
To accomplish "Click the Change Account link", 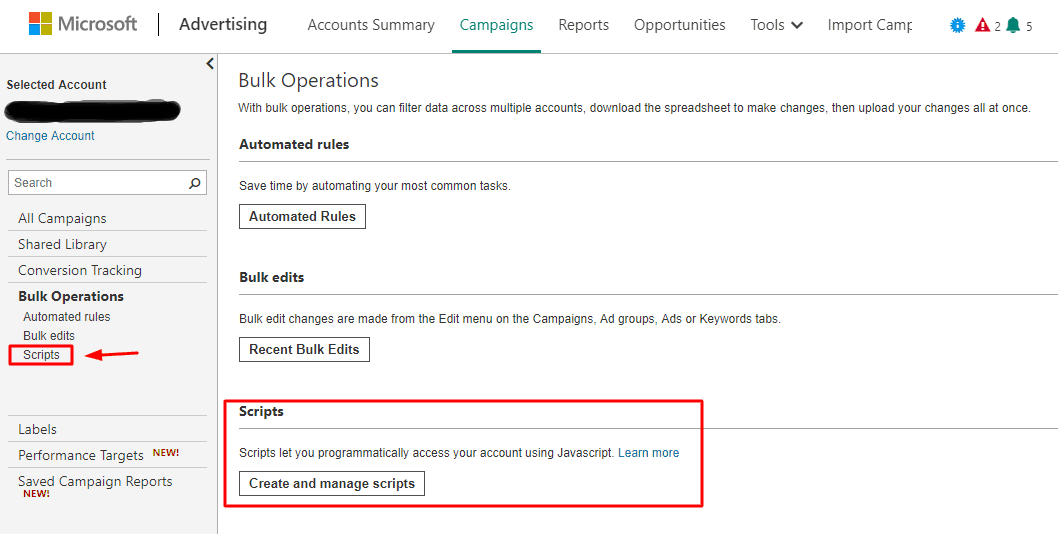I will [x=51, y=136].
